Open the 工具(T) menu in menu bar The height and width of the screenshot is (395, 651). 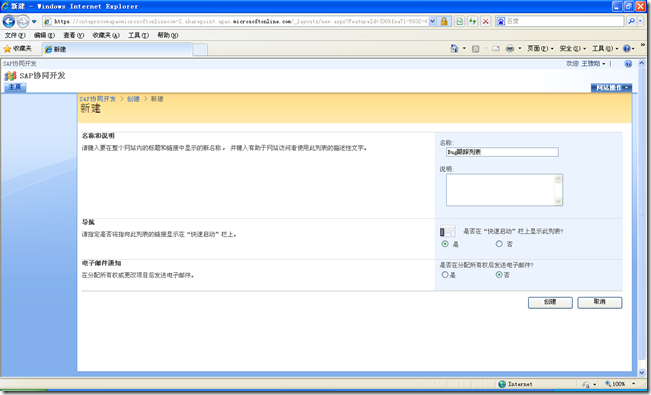point(138,35)
